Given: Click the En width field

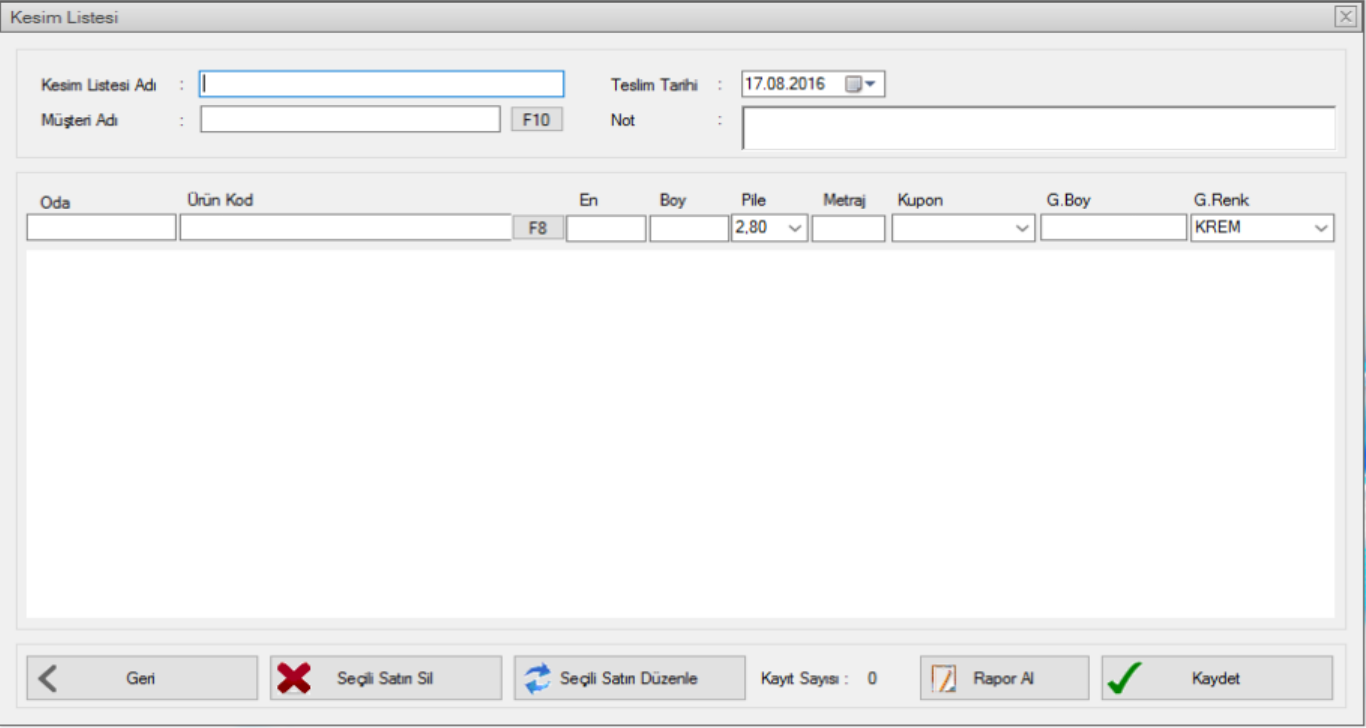Looking at the screenshot, I should tap(606, 228).
